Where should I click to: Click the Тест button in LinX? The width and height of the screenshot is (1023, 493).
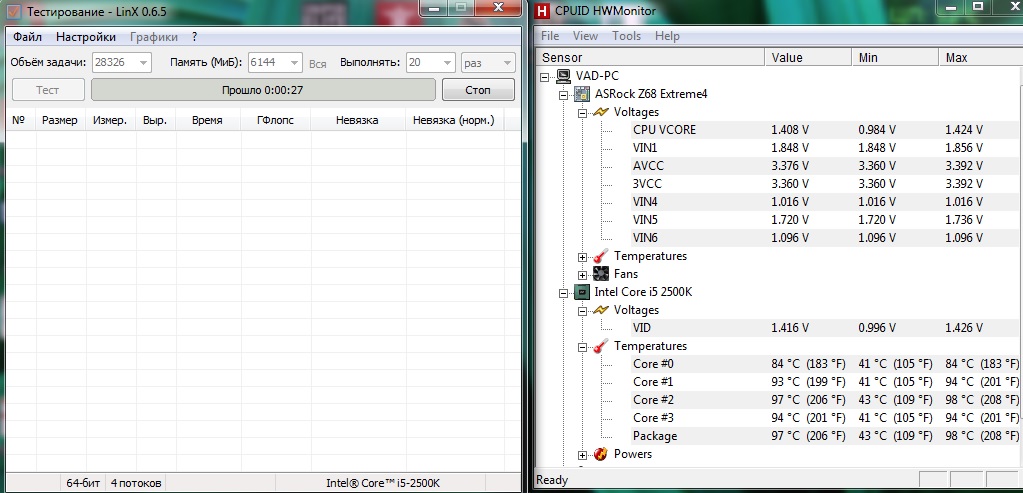coord(48,90)
